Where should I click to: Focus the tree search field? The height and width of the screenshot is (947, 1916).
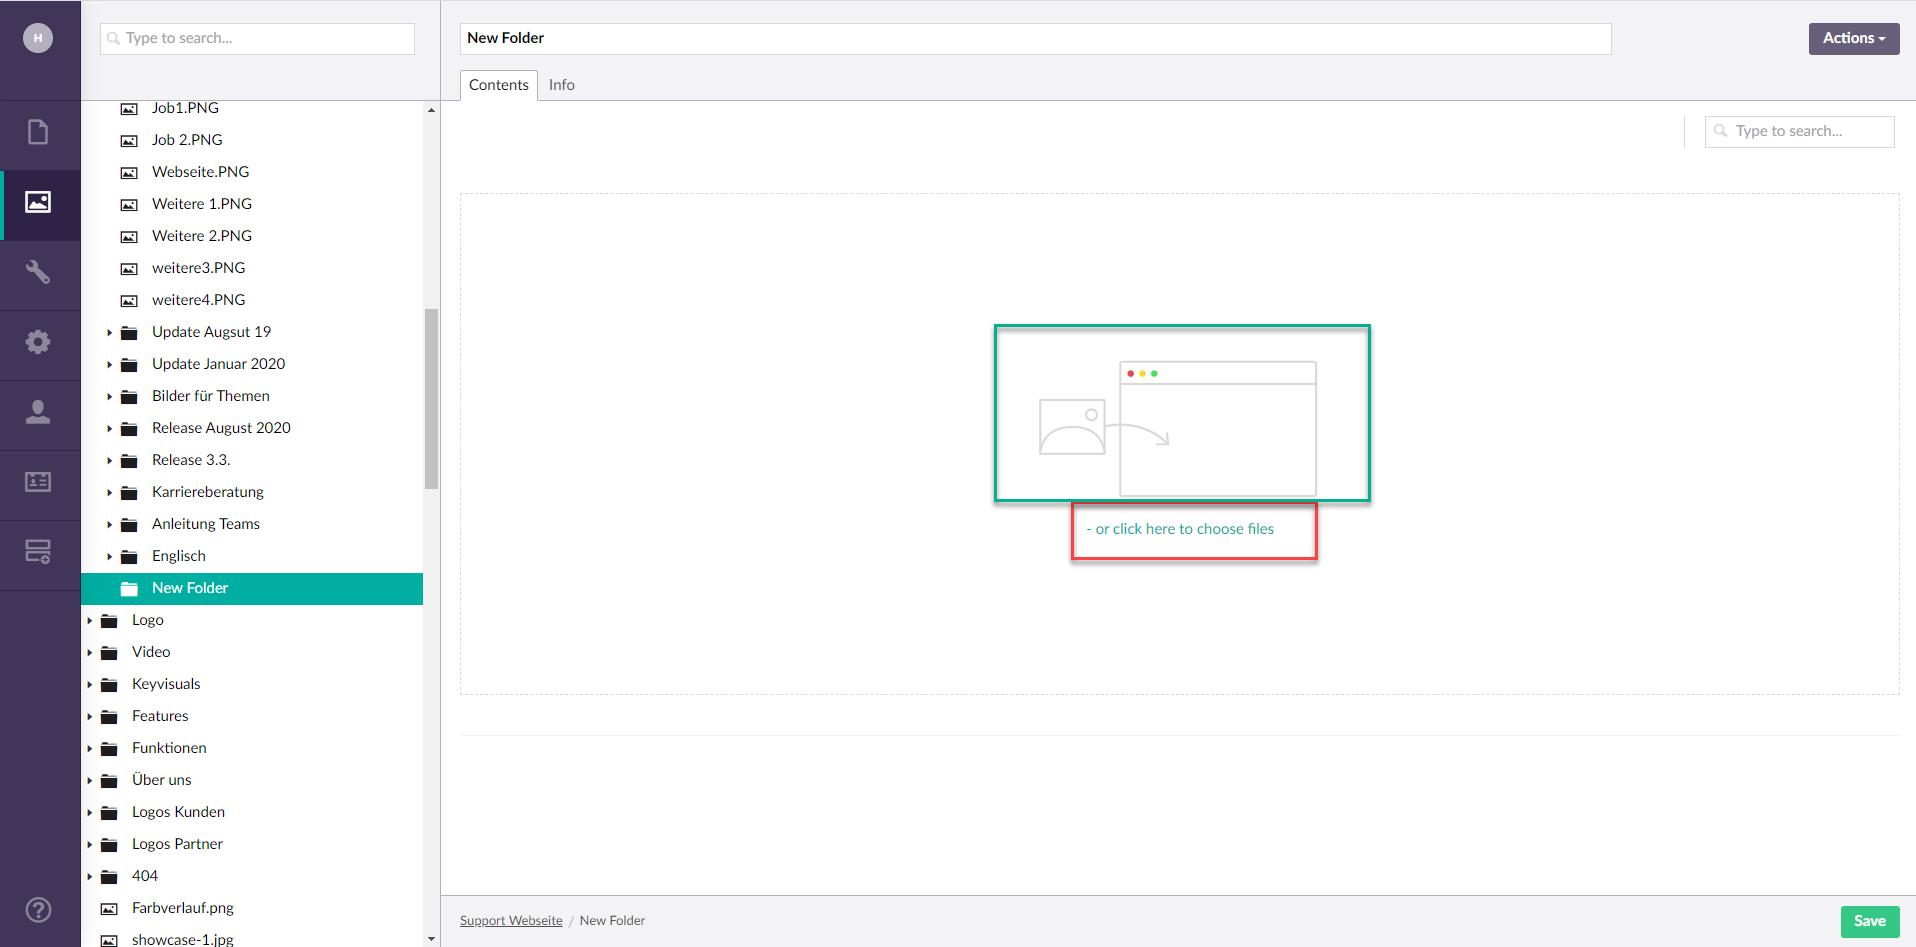pyautogui.click(x=257, y=38)
